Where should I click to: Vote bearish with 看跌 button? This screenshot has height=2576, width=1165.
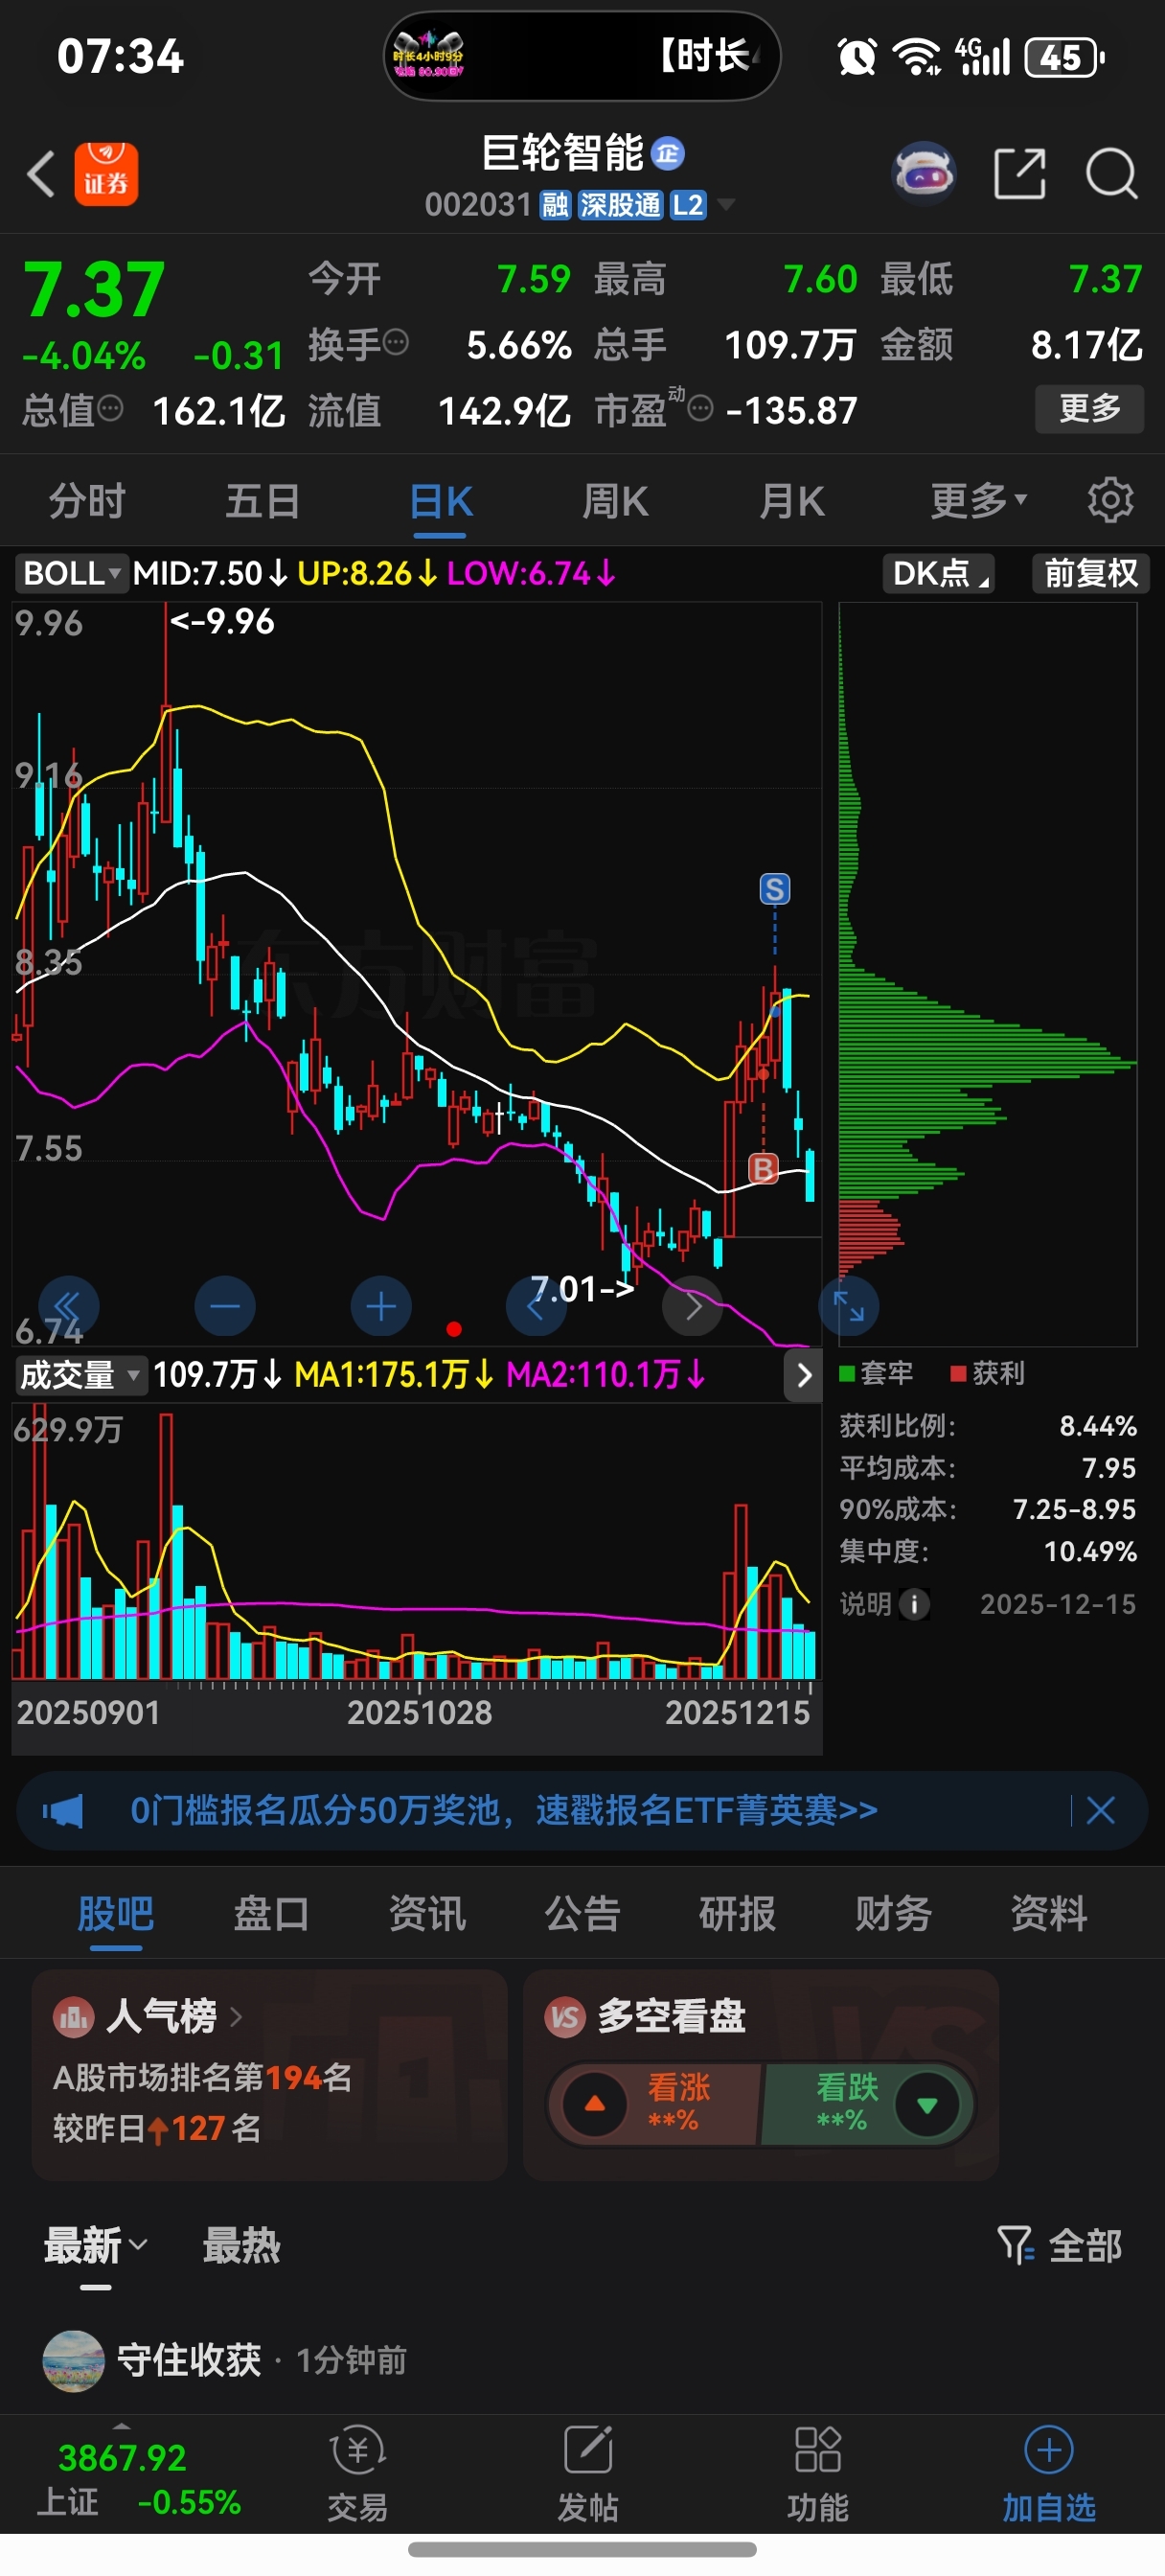[x=866, y=2103]
